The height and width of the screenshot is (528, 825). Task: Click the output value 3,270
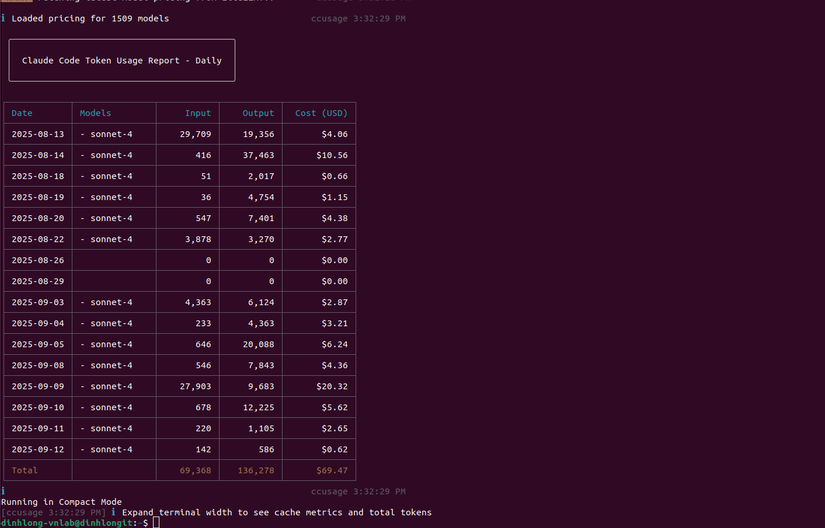261,239
